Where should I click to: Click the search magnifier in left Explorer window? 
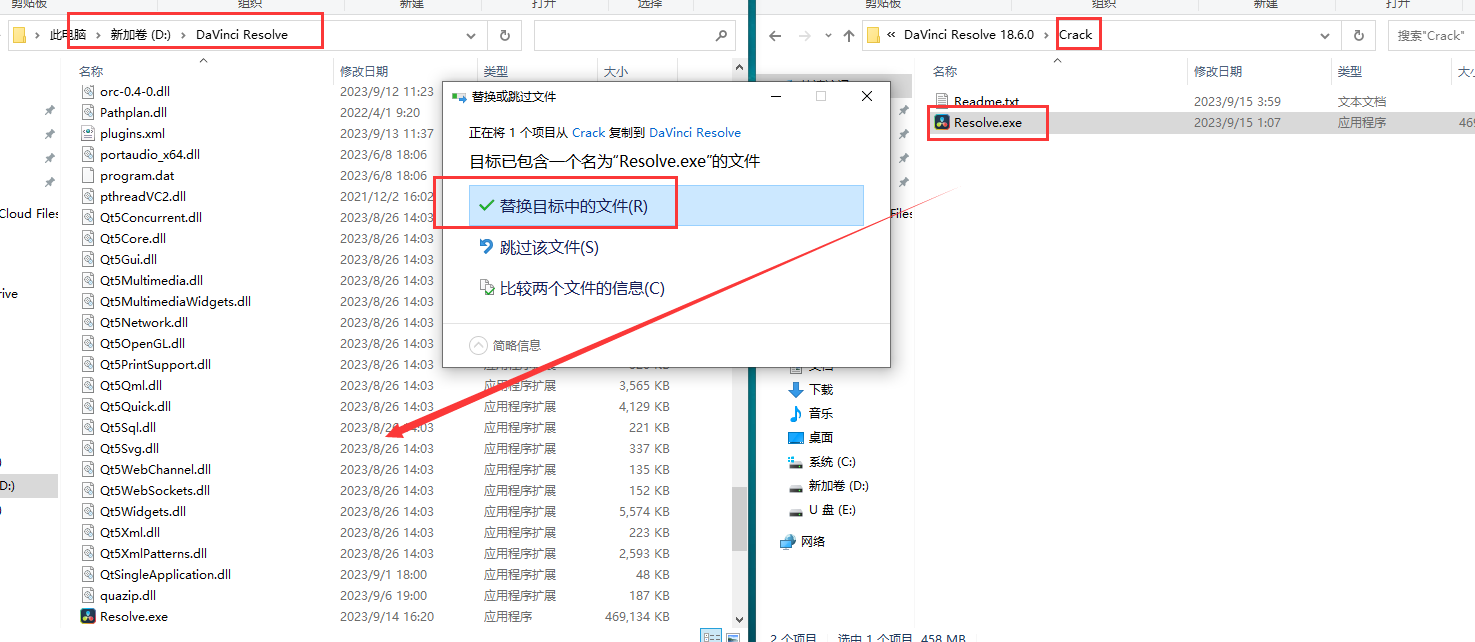(721, 35)
